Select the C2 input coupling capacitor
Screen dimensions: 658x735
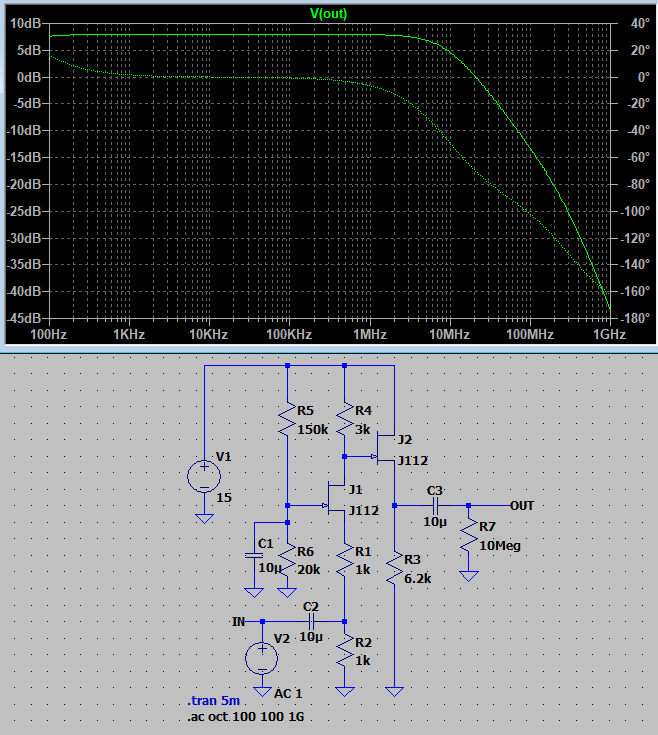pos(311,621)
